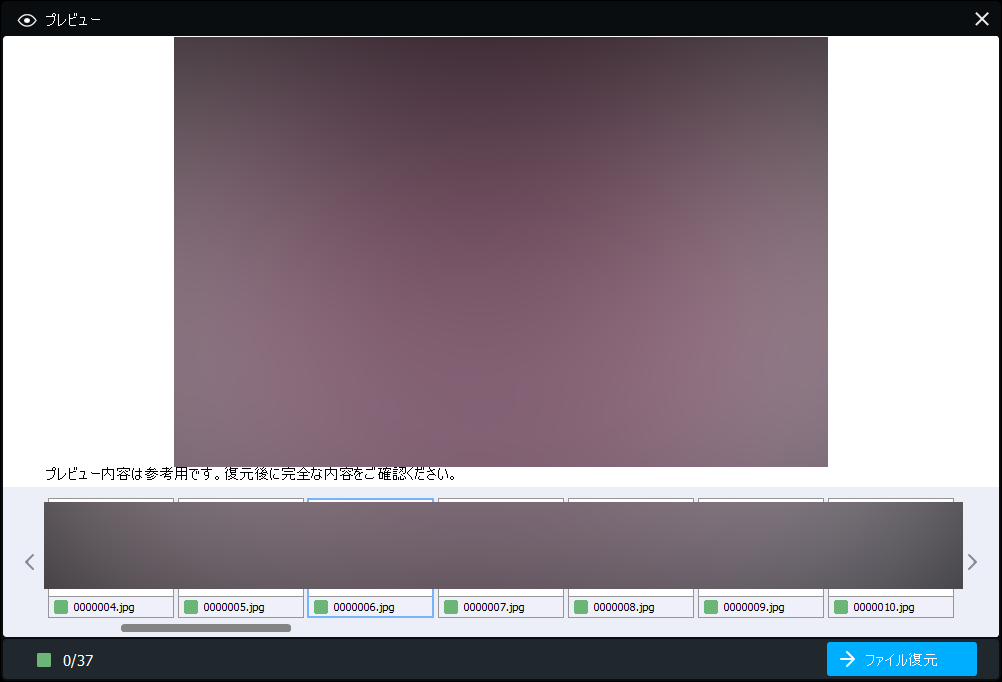Choose the thumbnail image for 0000010.jpg

pos(891,547)
